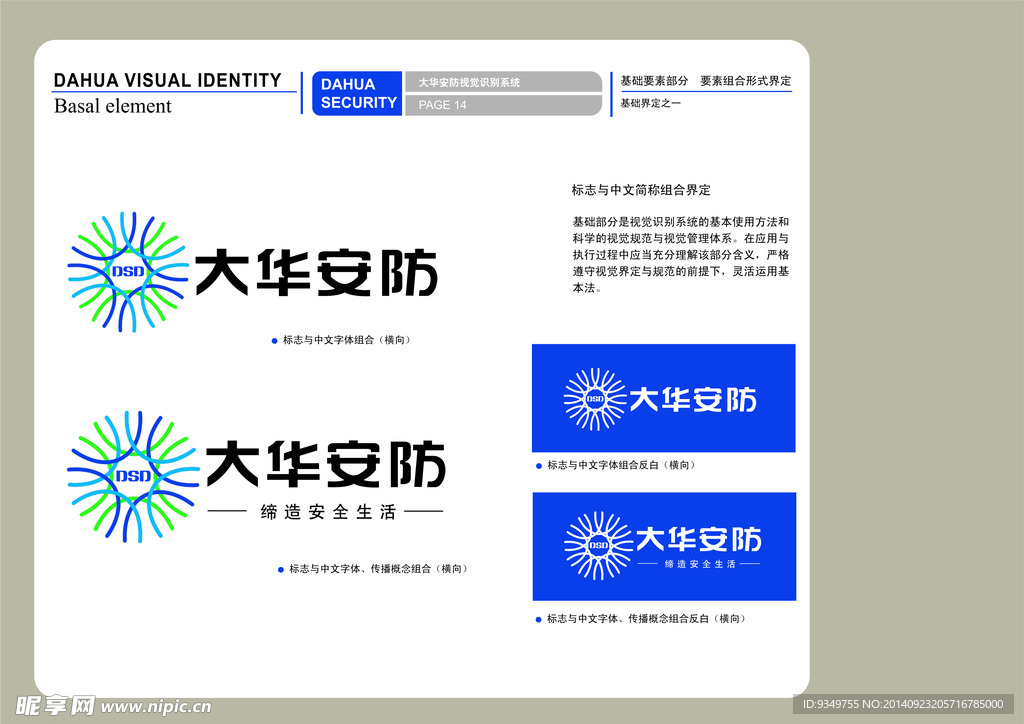The image size is (1024, 724).
Task: Click white slogan '缔造安全生活' in blue panel
Action: click(x=700, y=564)
